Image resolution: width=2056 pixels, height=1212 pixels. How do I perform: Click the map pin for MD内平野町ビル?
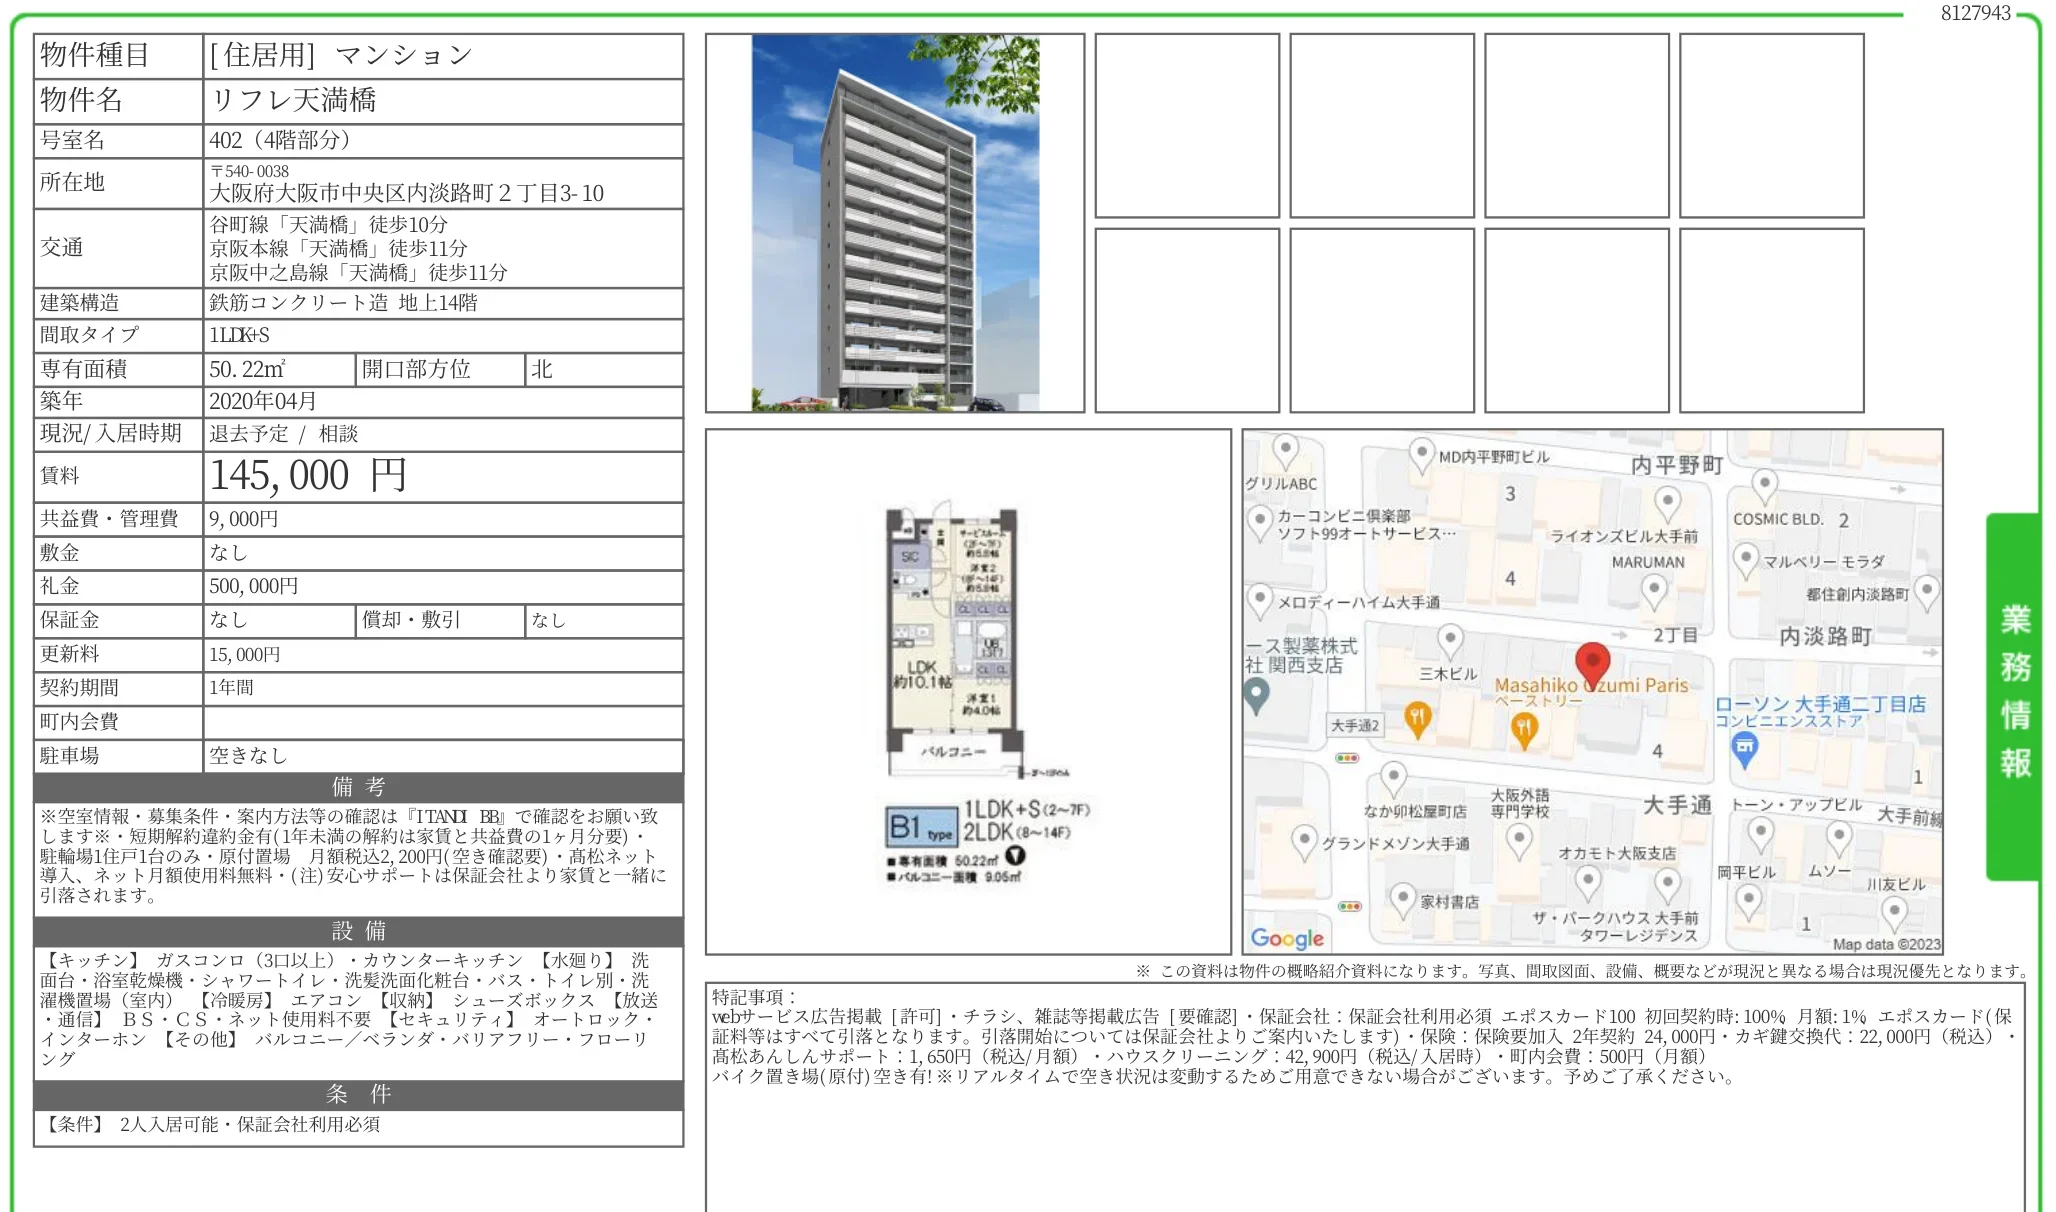coord(1421,454)
